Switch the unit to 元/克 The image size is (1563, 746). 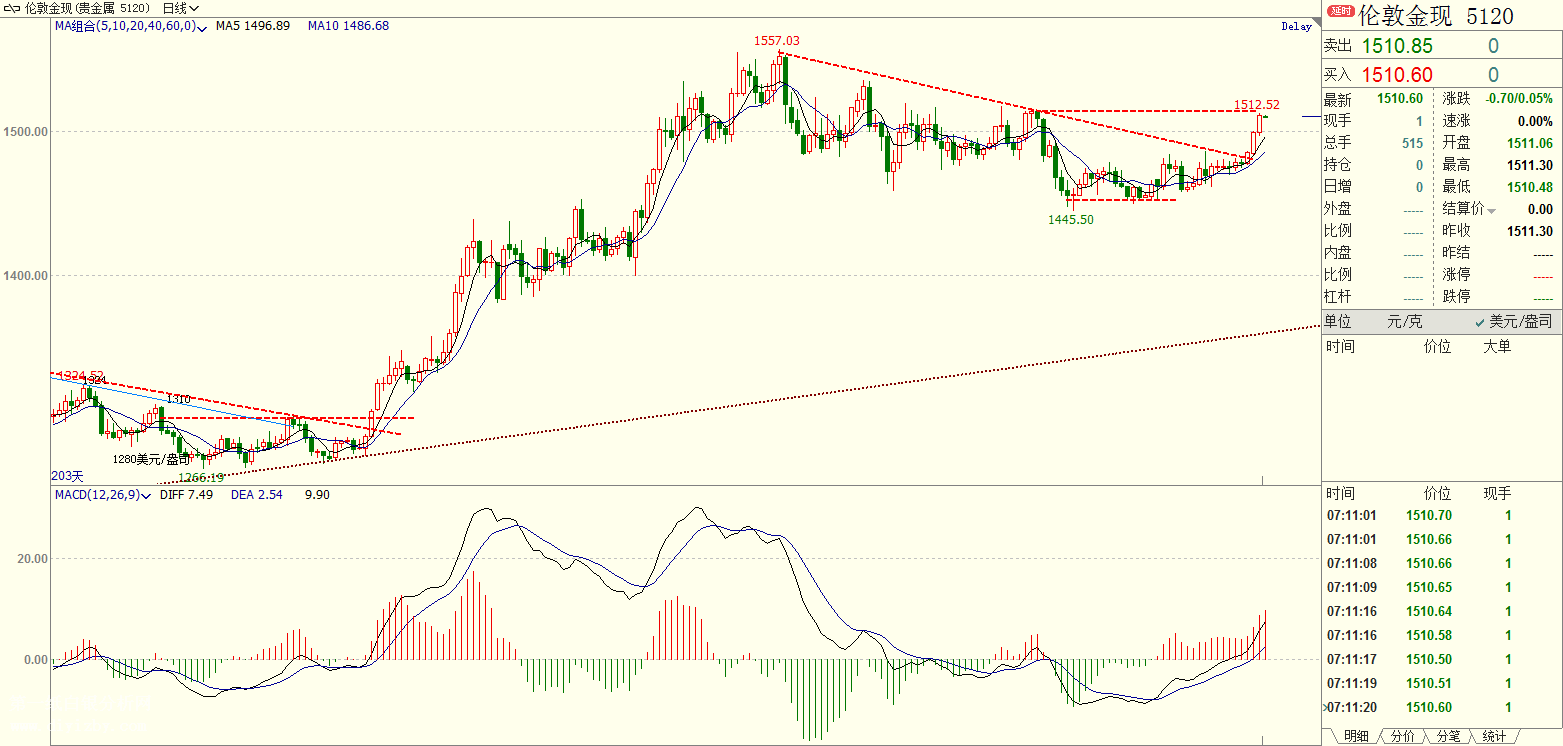(1402, 321)
